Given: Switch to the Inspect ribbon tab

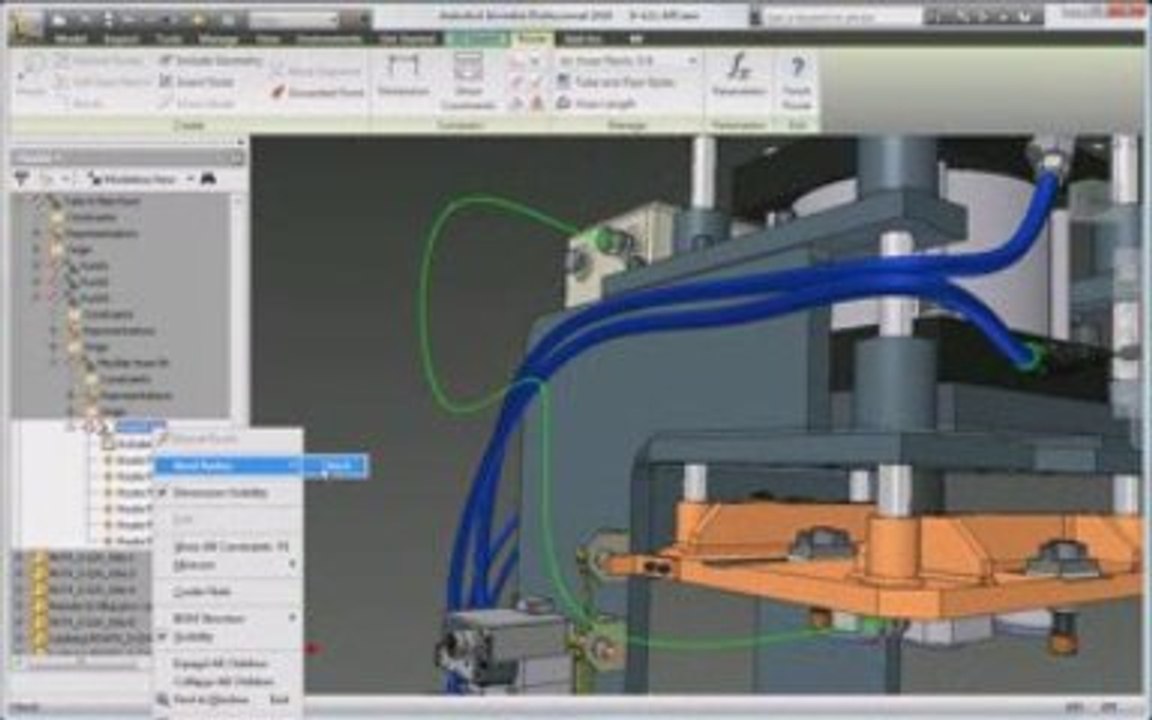Looking at the screenshot, I should coord(121,39).
